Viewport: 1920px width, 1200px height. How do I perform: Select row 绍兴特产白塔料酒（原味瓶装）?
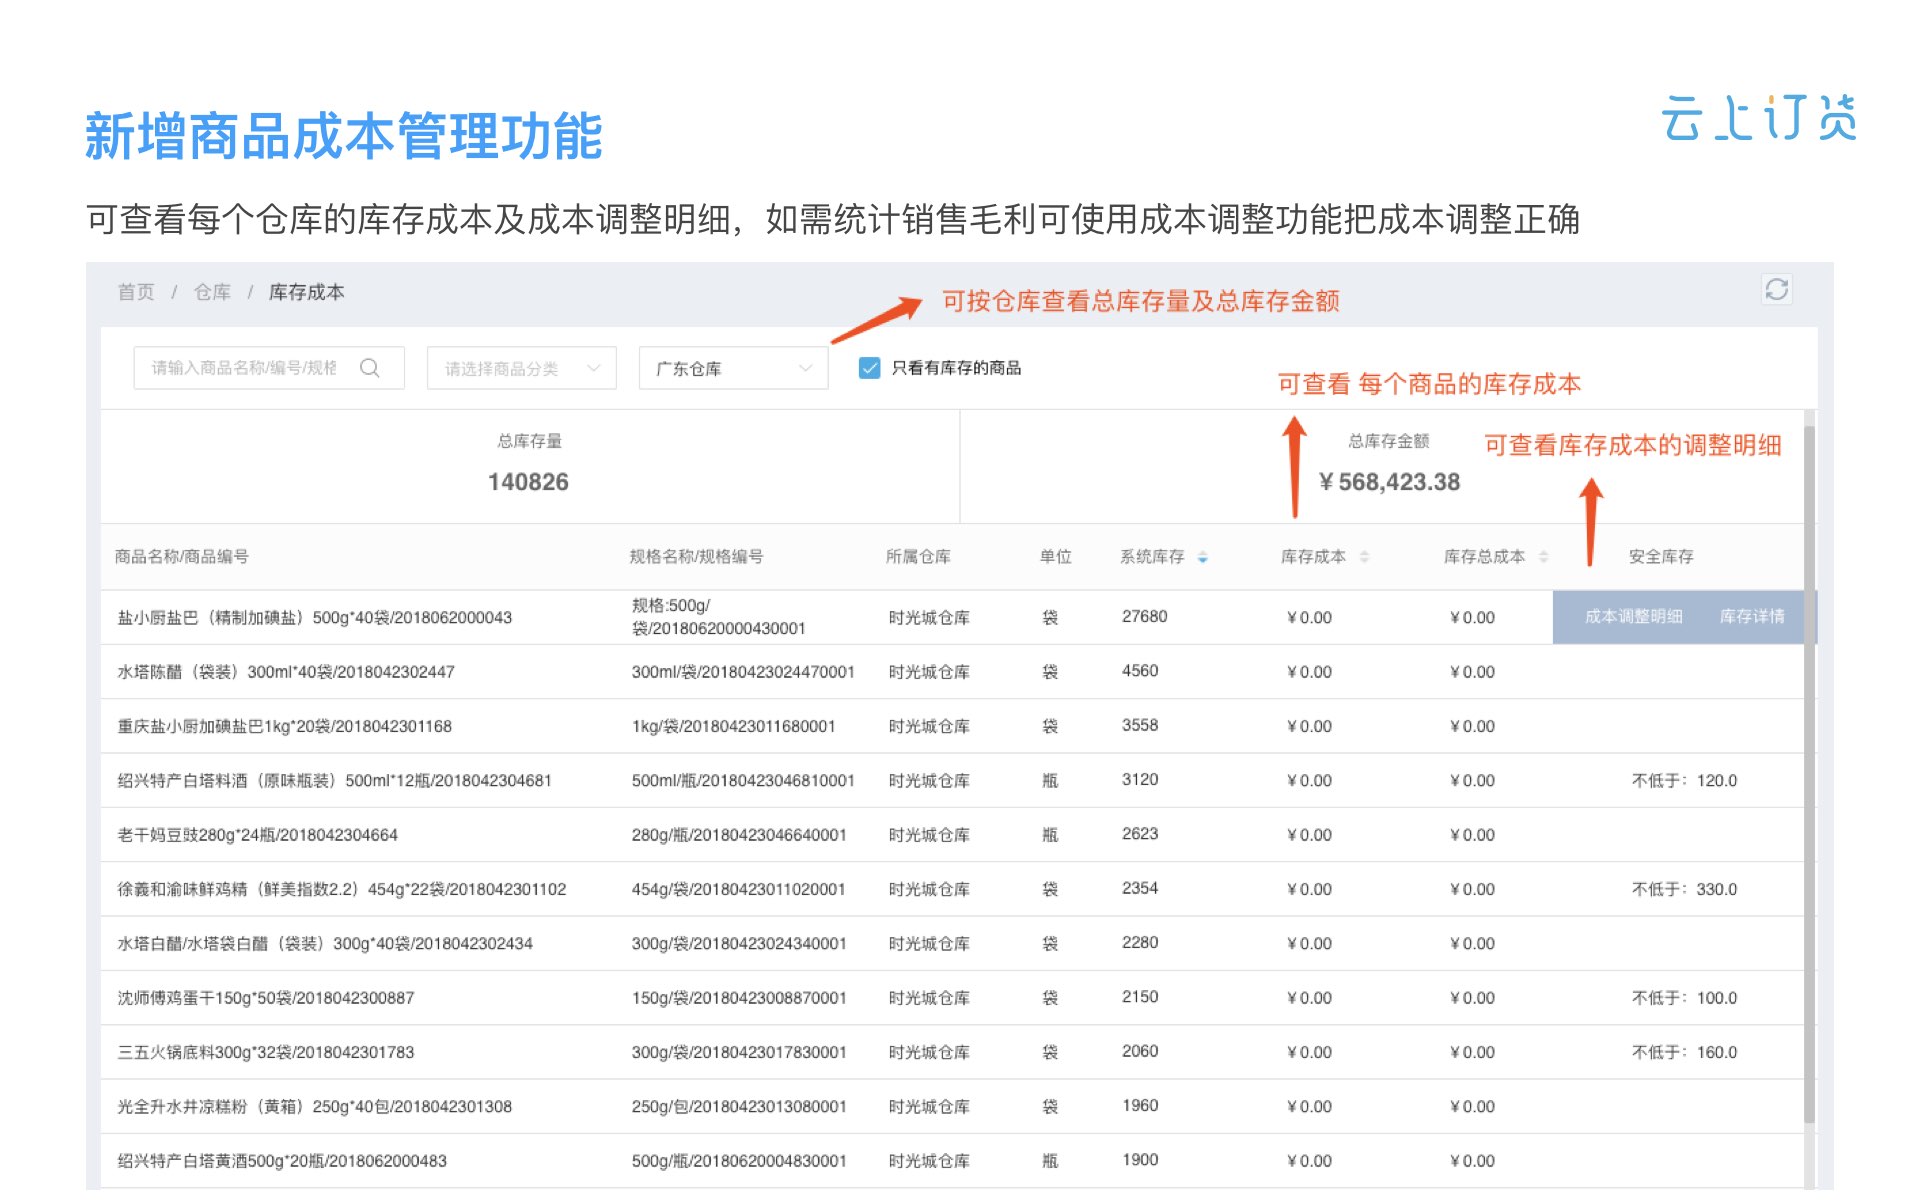click(x=952, y=780)
